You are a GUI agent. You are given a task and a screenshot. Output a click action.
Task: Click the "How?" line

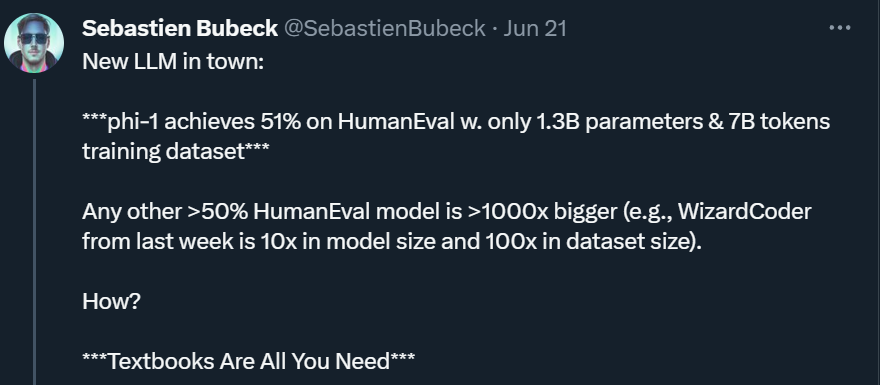[x=111, y=301]
